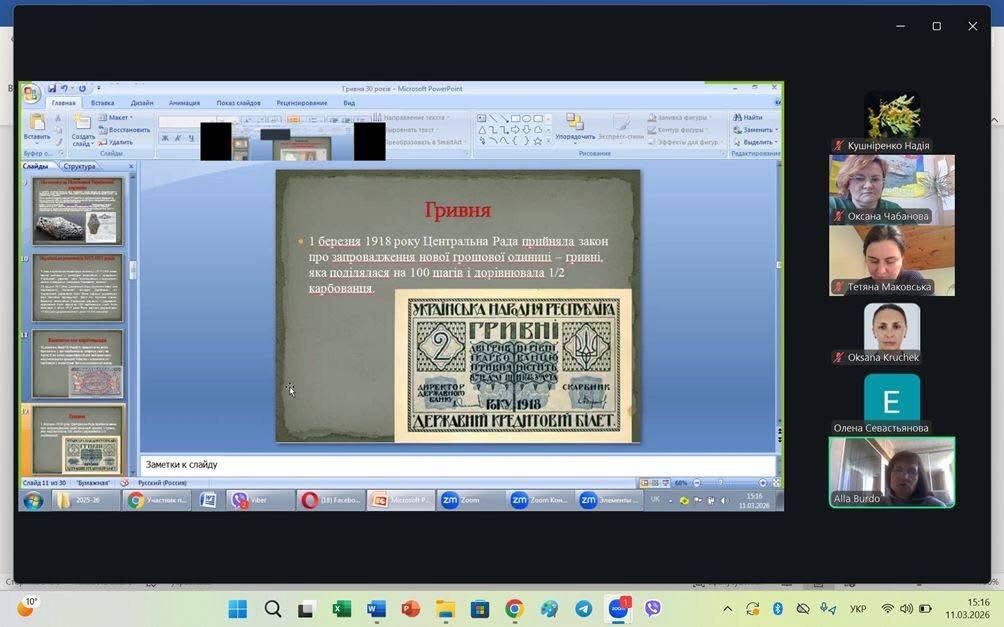The image size is (1004, 627).
Task: Open Viber from the bottom taskbar
Action: click(653, 609)
